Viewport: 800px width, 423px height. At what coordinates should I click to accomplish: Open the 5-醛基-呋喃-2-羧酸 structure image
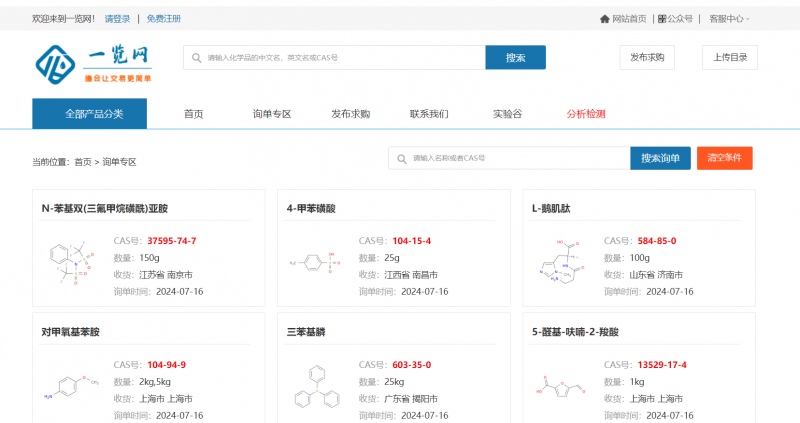point(560,387)
